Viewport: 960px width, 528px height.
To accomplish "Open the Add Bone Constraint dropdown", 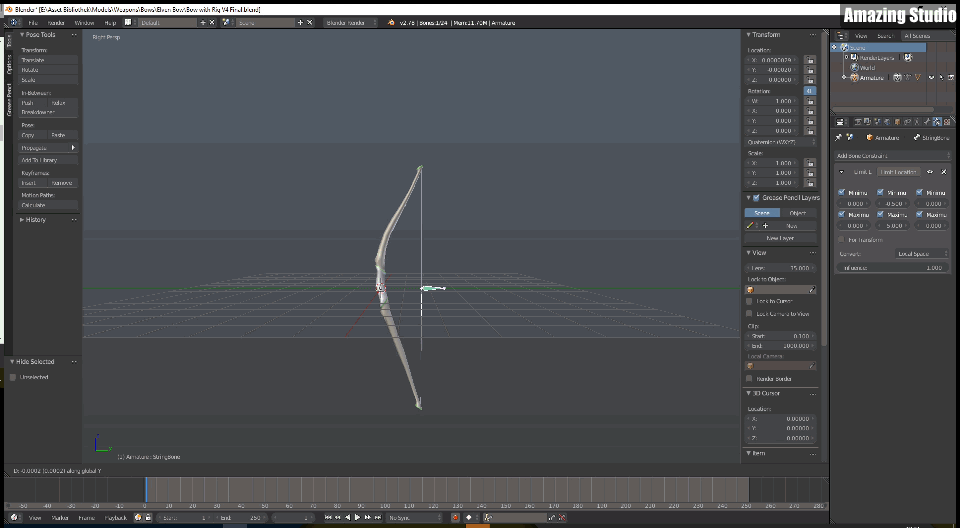I will [x=892, y=156].
